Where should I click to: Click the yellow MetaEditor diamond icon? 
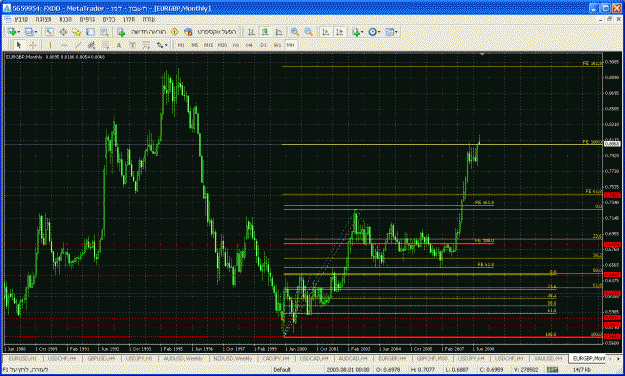pyautogui.click(x=174, y=32)
